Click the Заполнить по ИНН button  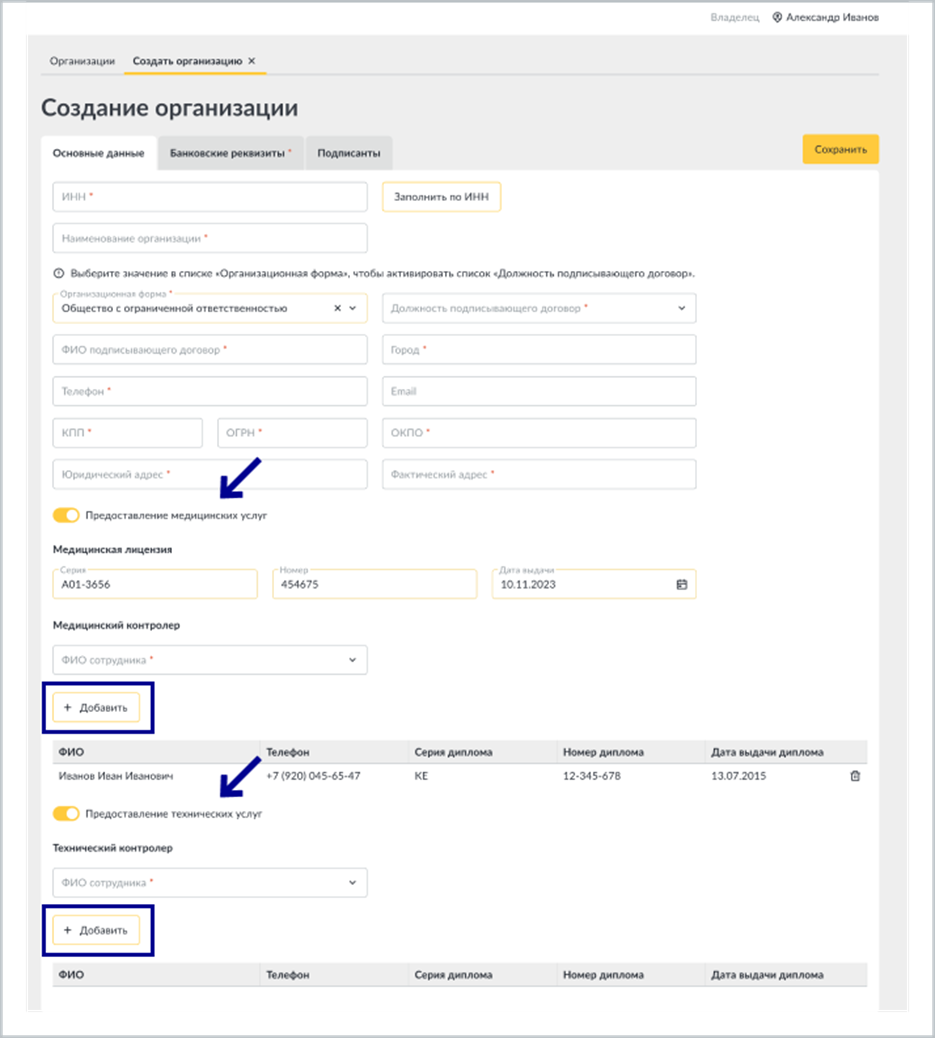[441, 197]
